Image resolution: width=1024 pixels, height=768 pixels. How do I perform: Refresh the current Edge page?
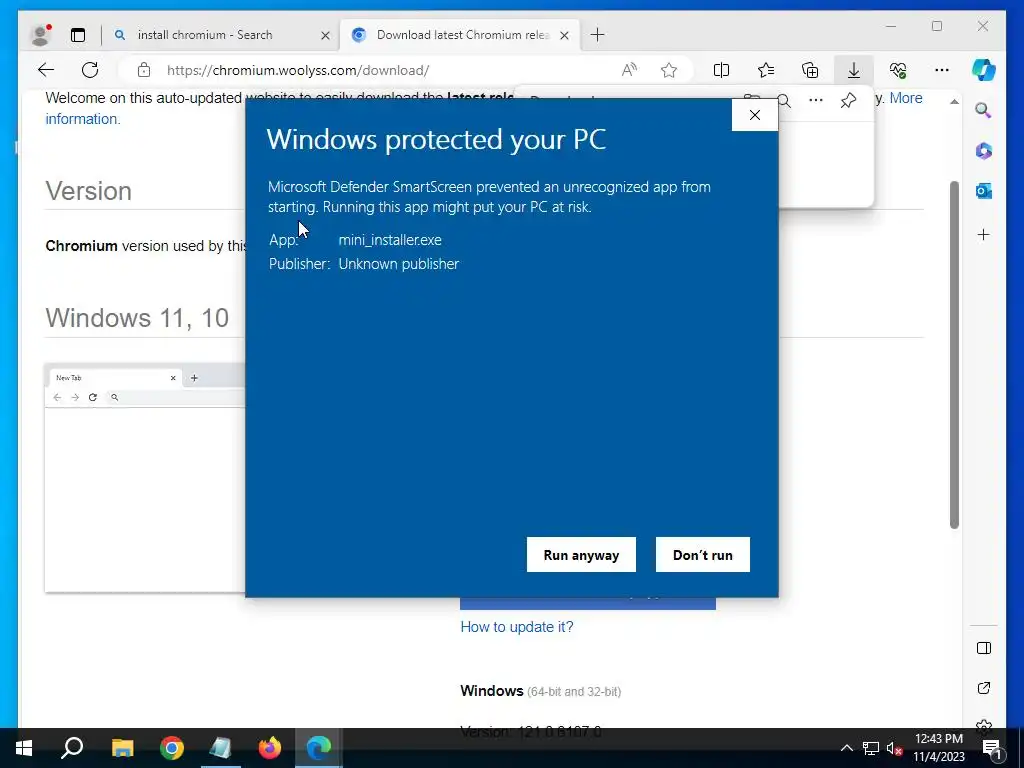tap(90, 70)
